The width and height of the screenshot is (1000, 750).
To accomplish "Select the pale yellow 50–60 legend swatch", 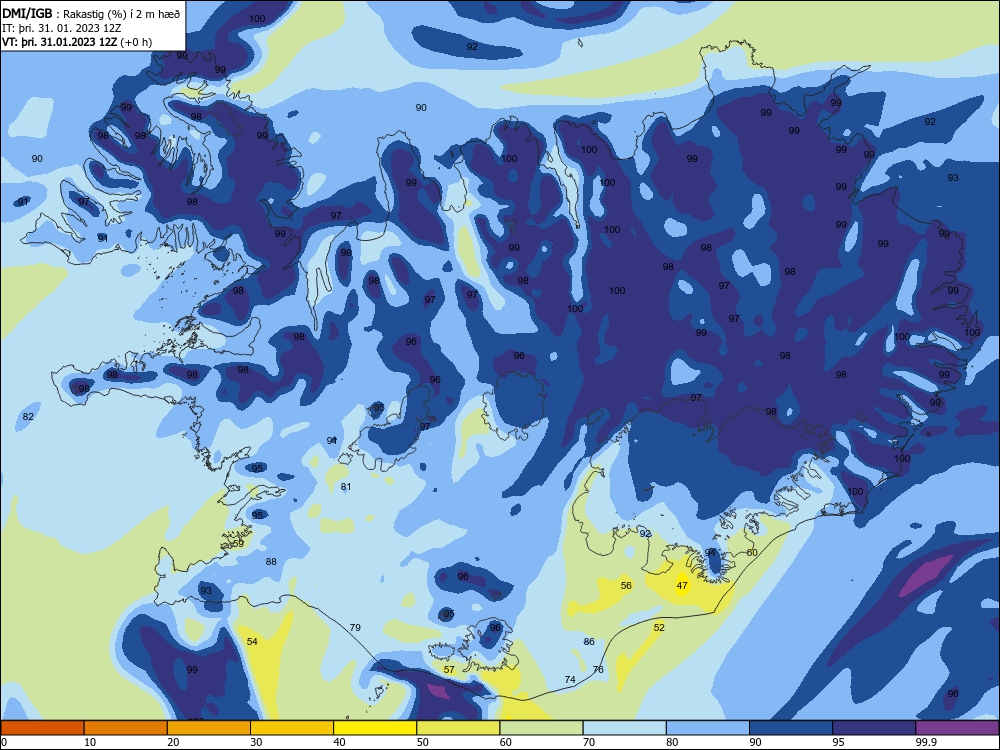I will click(x=458, y=728).
